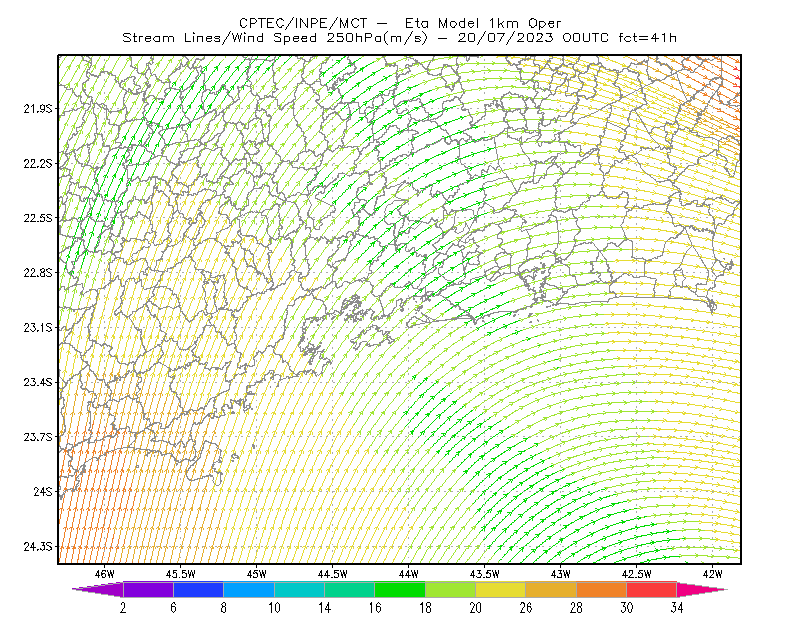Click the longitude label 45W
The height and width of the screenshot is (618, 800).
257,574
